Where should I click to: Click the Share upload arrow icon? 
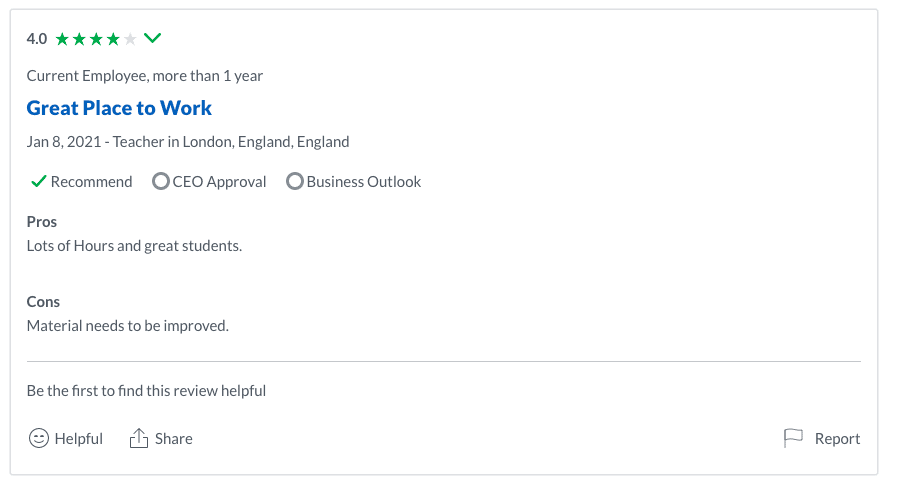[x=139, y=438]
